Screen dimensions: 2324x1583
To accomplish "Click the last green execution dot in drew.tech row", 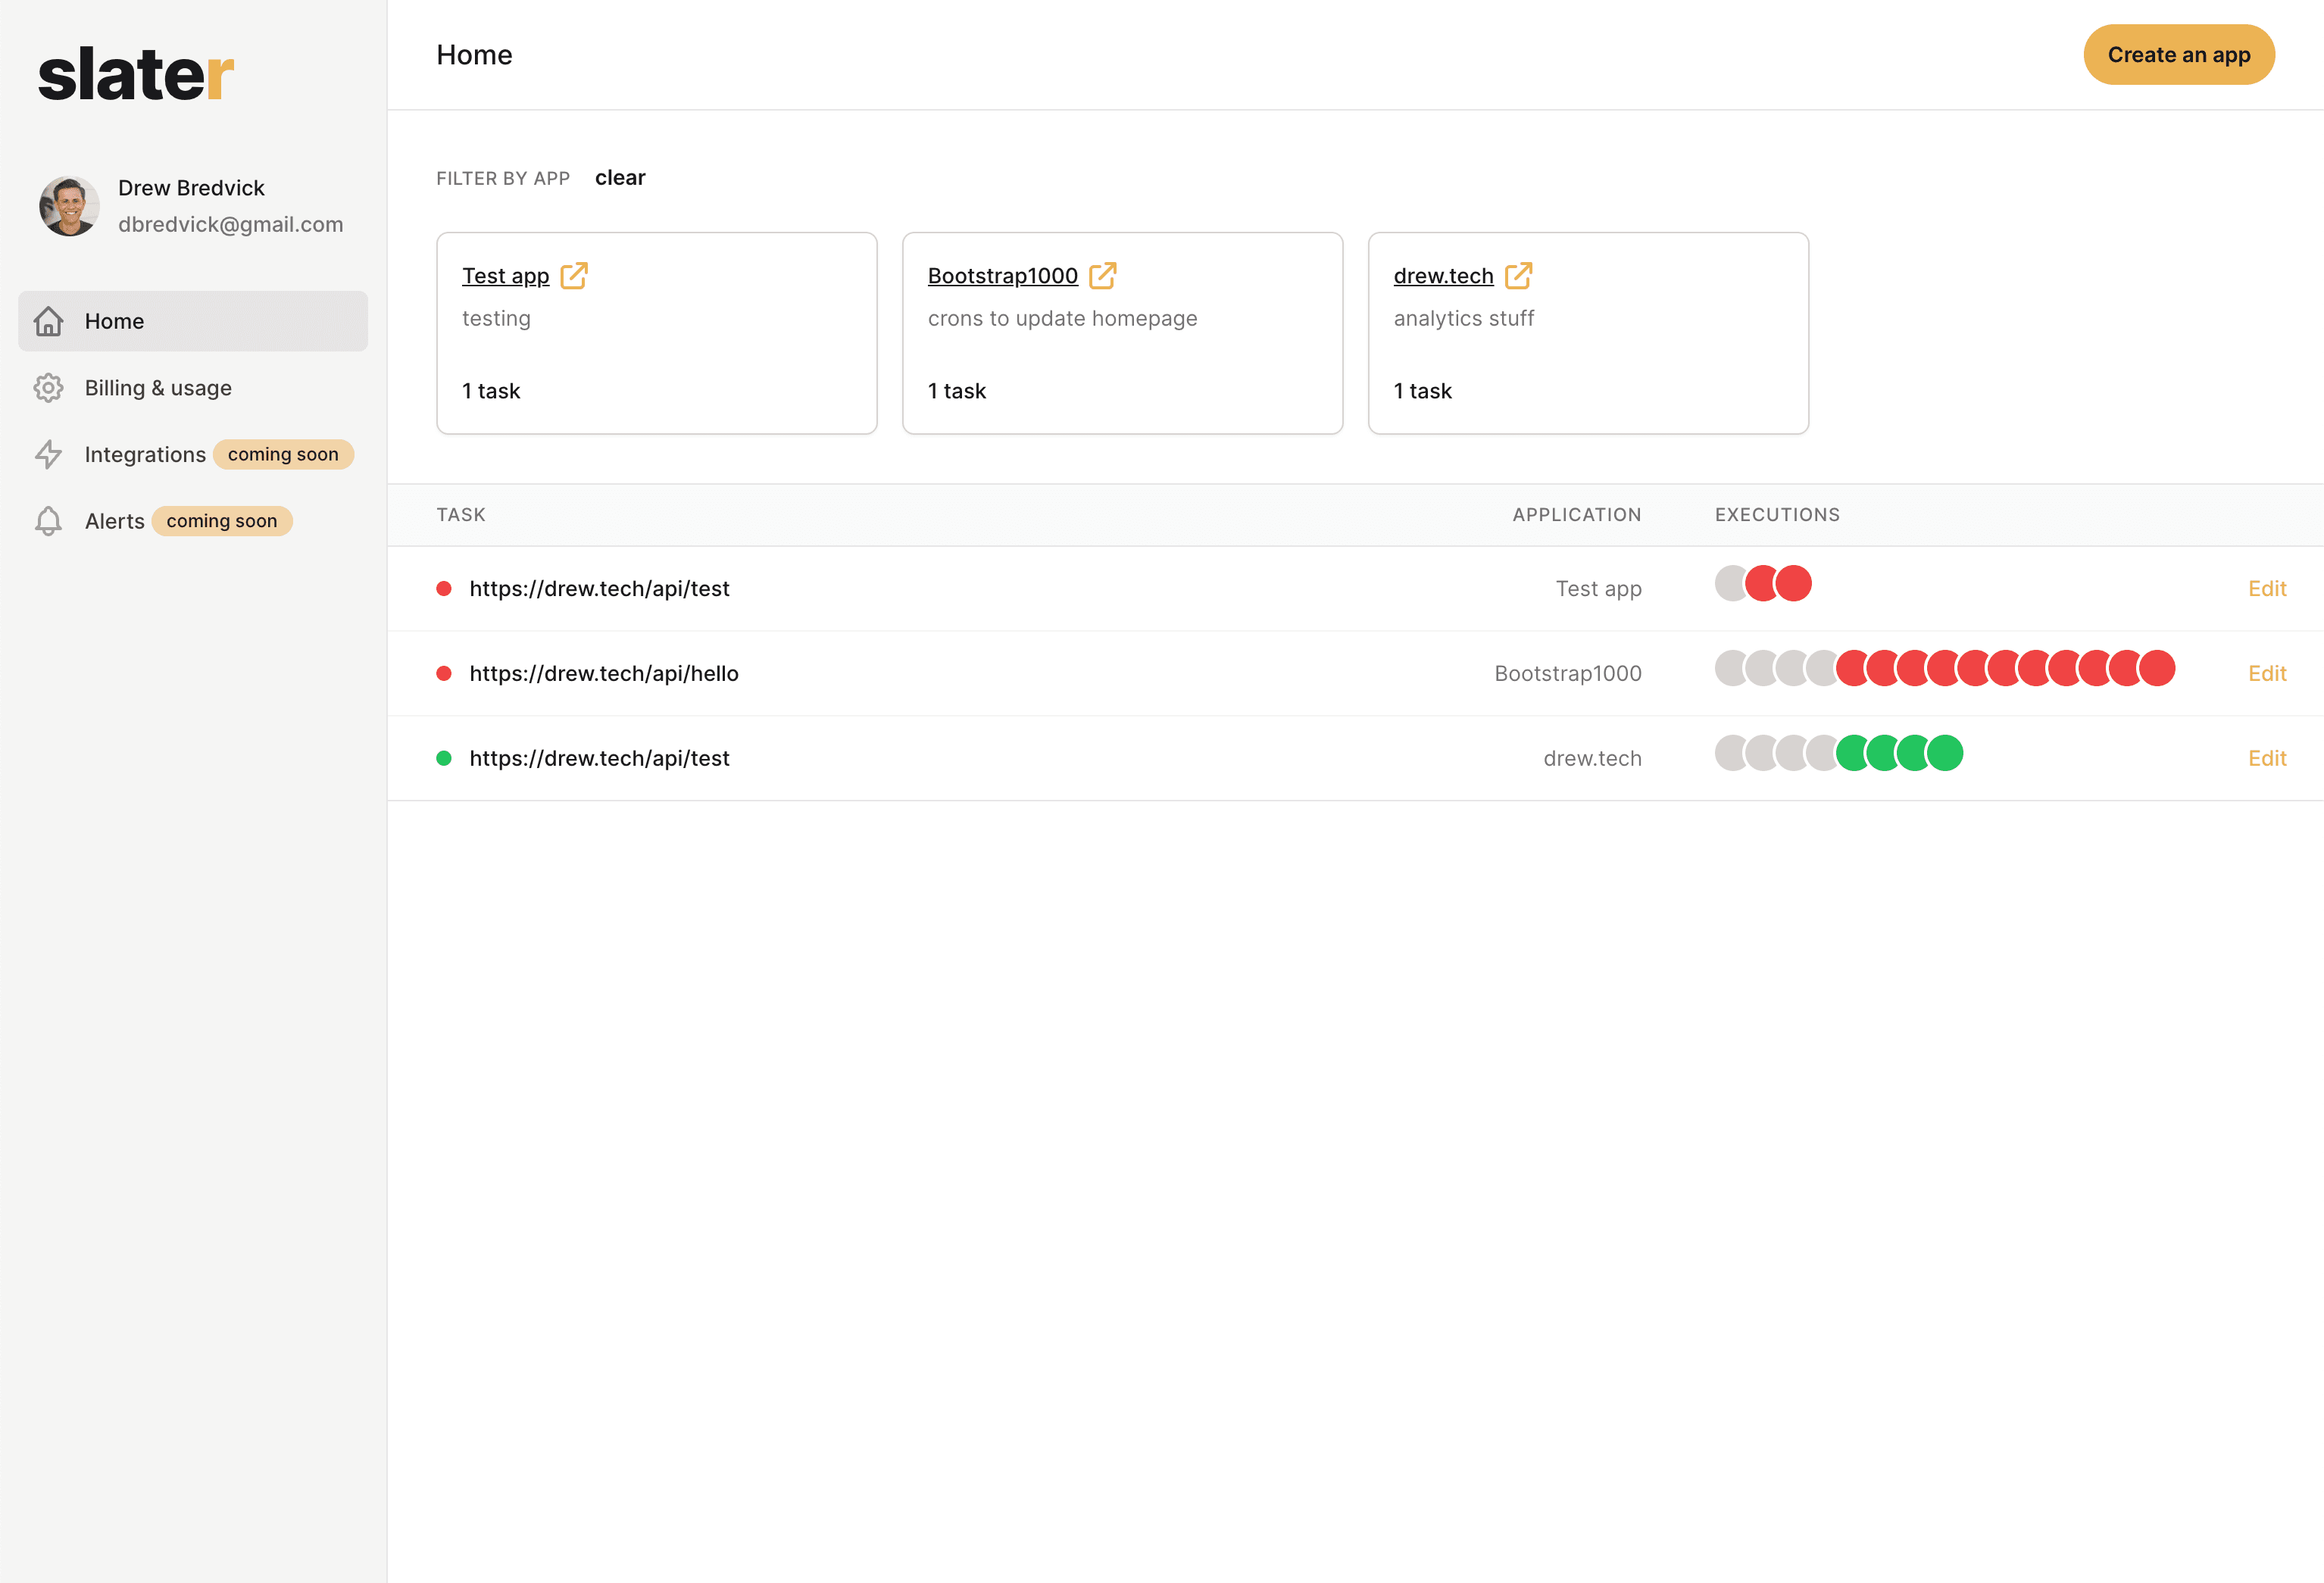I will tap(1945, 753).
